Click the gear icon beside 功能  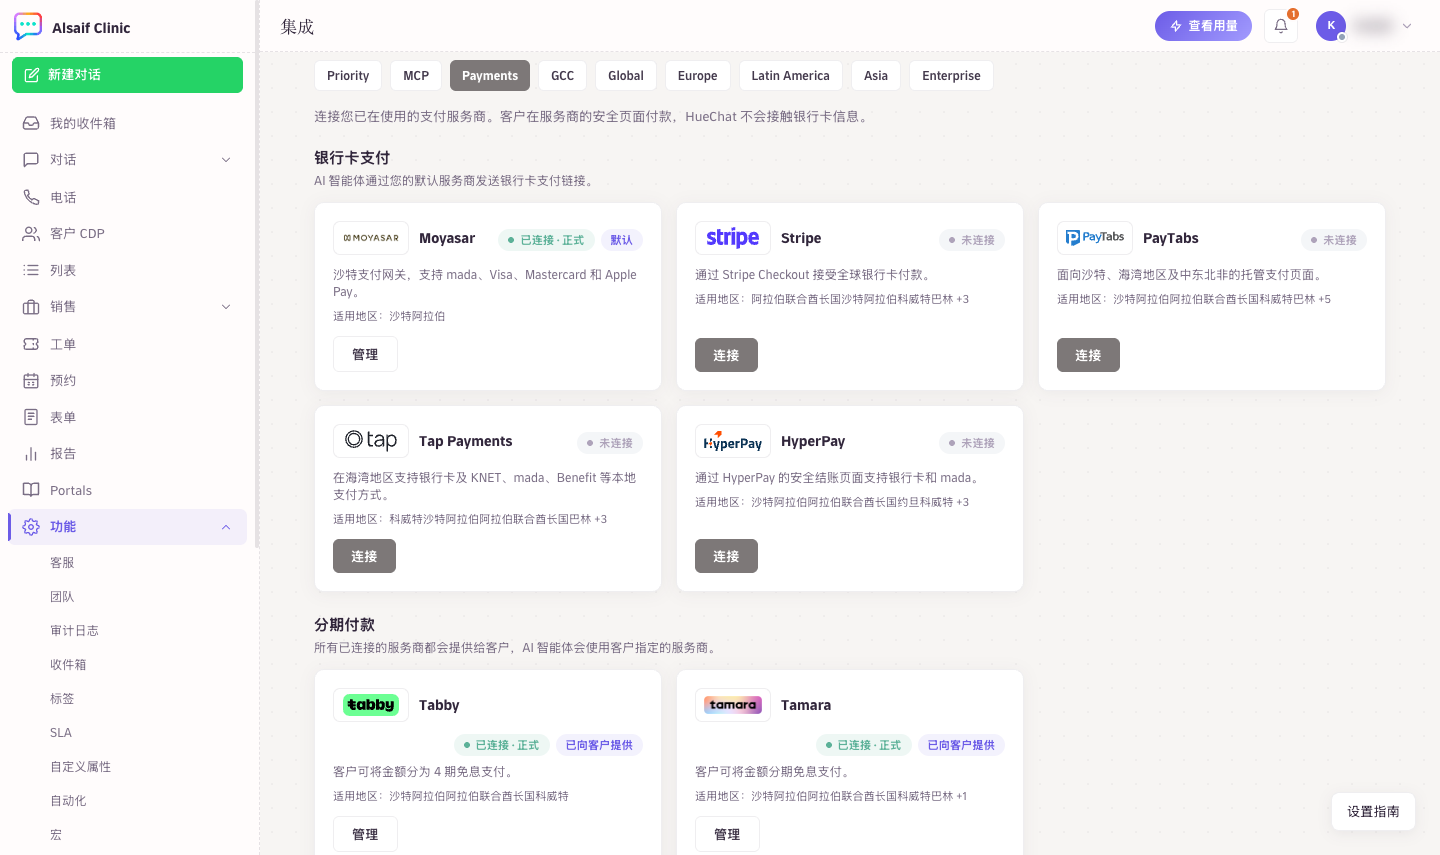(31, 527)
